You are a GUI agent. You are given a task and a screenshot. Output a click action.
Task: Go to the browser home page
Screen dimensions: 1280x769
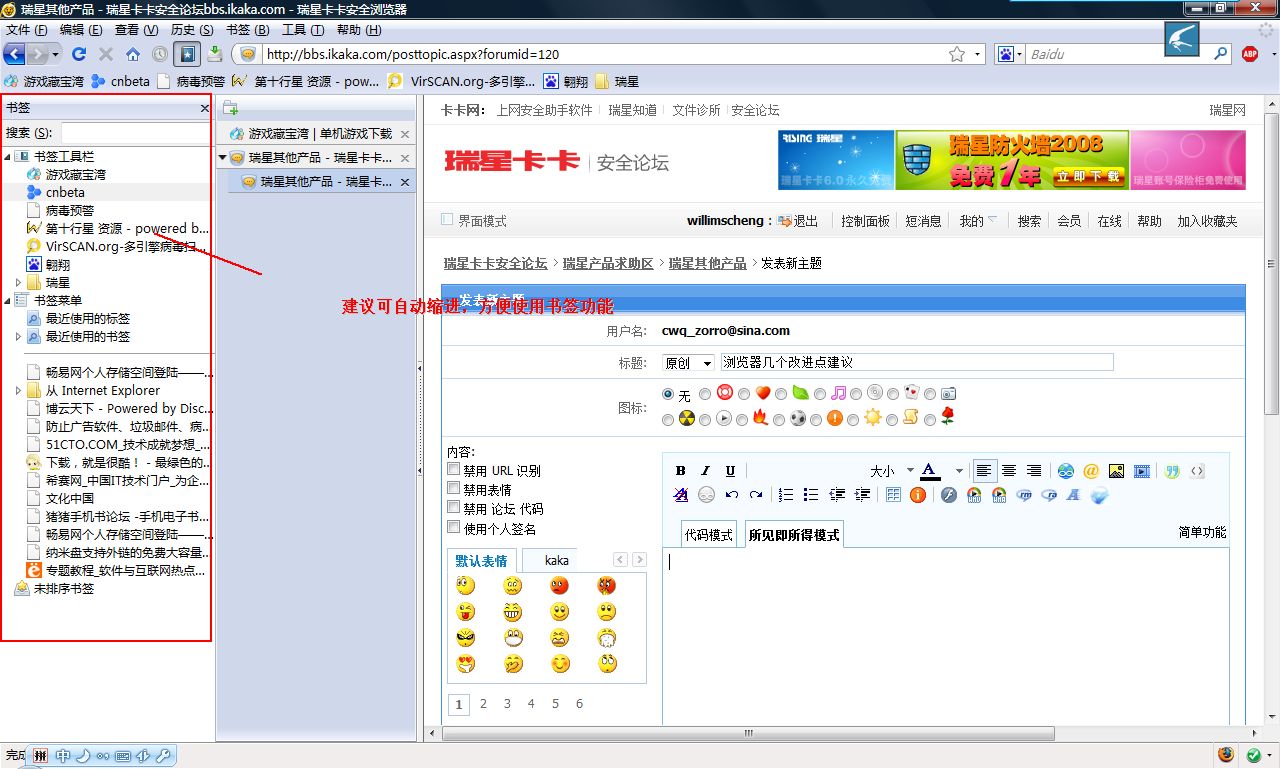[133, 54]
